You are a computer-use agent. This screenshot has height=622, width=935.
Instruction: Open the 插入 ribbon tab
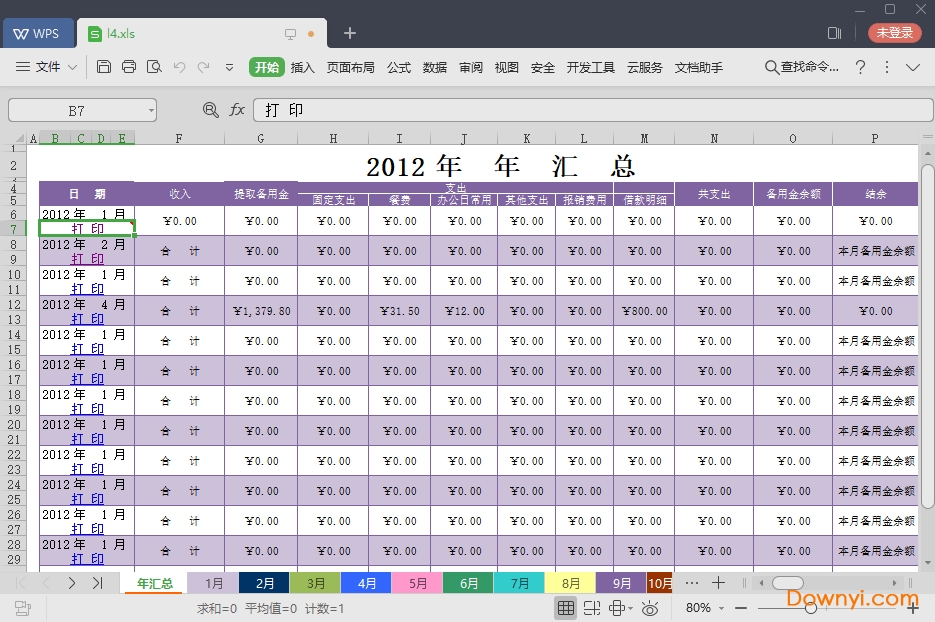pyautogui.click(x=302, y=67)
